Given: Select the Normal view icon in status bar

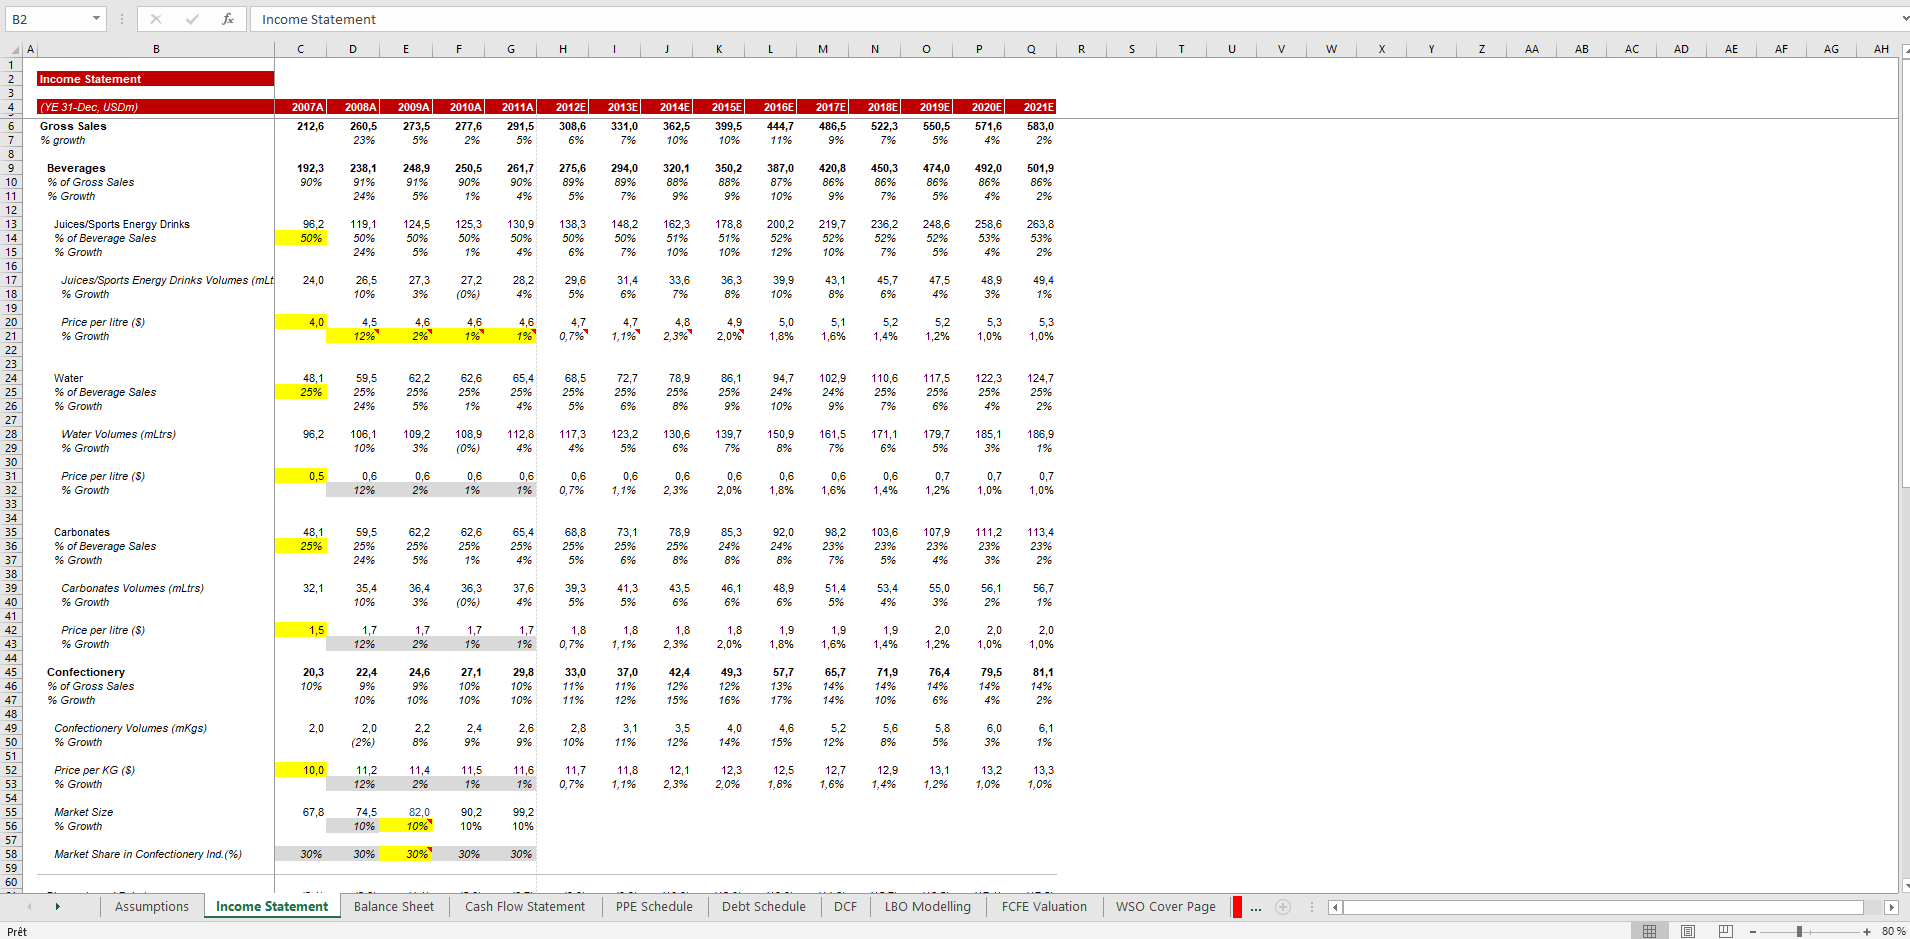Looking at the screenshot, I should point(1650,931).
